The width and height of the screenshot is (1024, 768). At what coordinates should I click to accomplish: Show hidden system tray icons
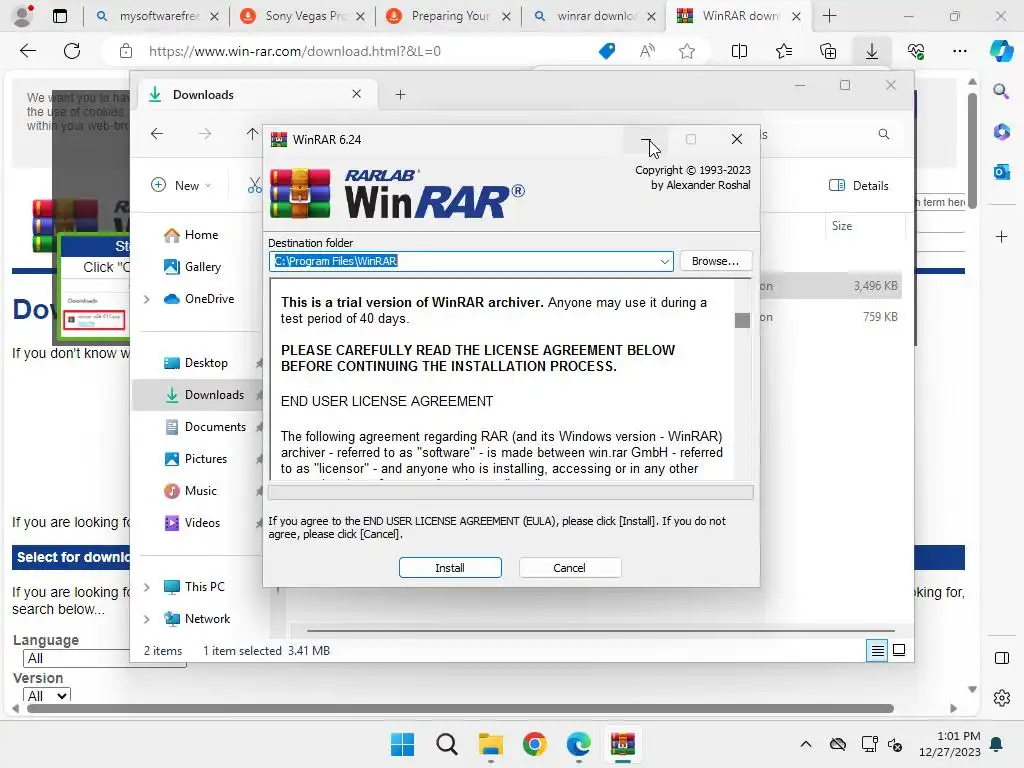tap(806, 744)
